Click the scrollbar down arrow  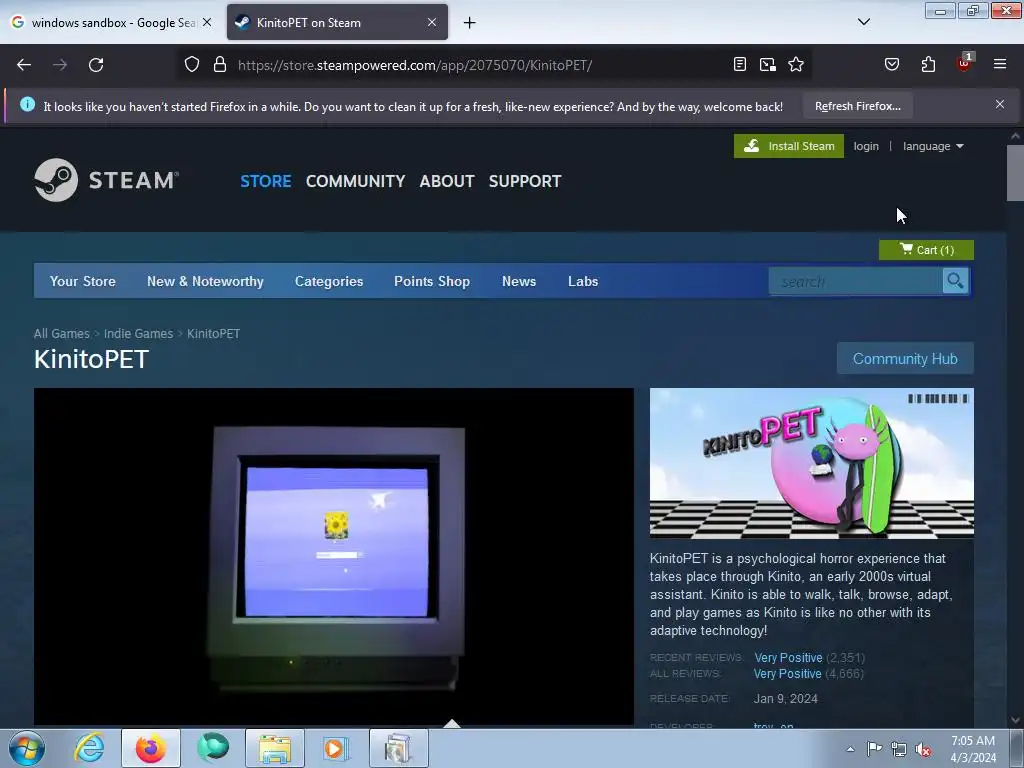pyautogui.click(x=1015, y=720)
